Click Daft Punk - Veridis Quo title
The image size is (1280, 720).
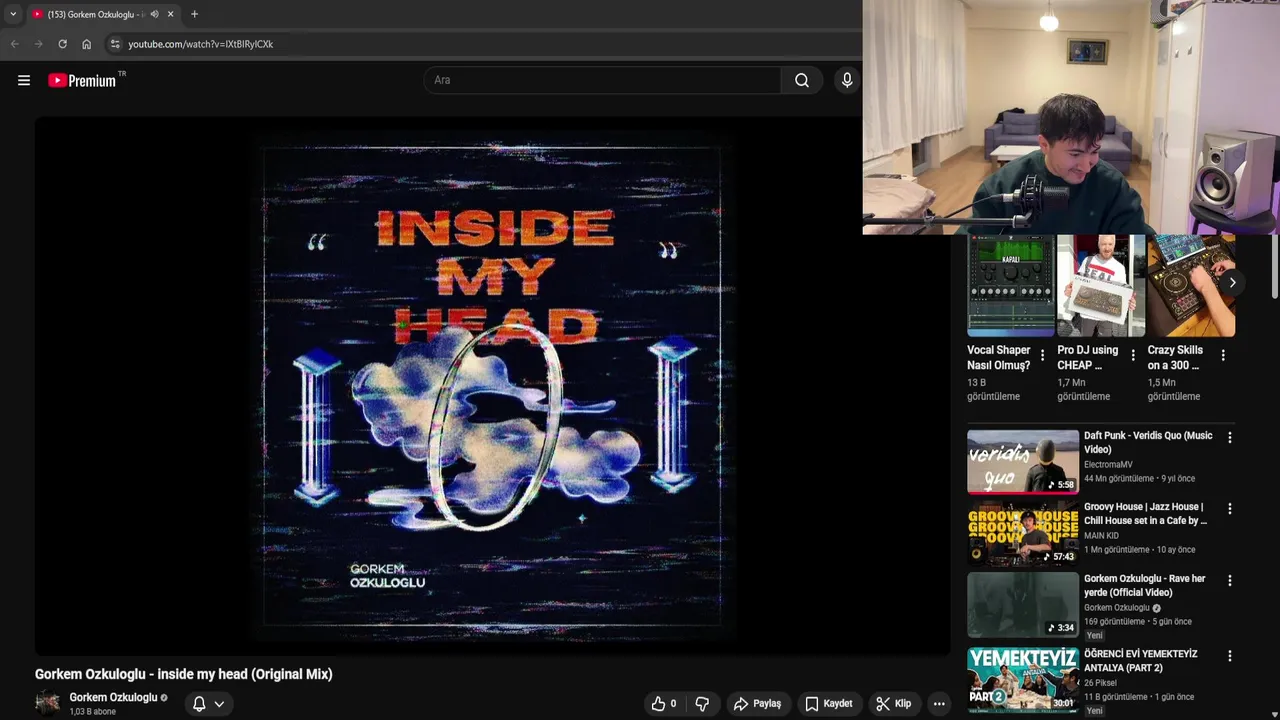click(x=1148, y=442)
